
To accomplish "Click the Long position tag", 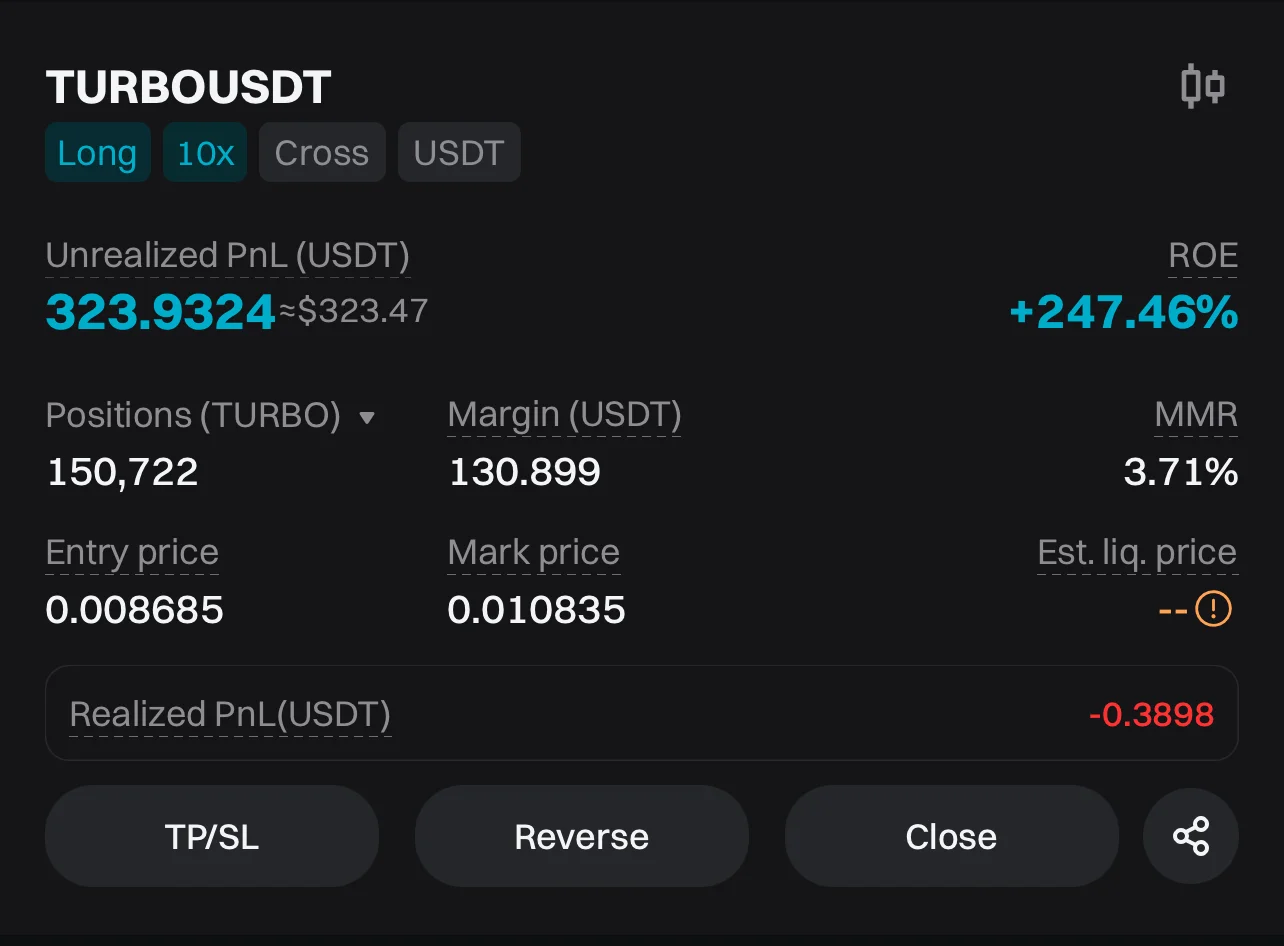I will pyautogui.click(x=97, y=153).
